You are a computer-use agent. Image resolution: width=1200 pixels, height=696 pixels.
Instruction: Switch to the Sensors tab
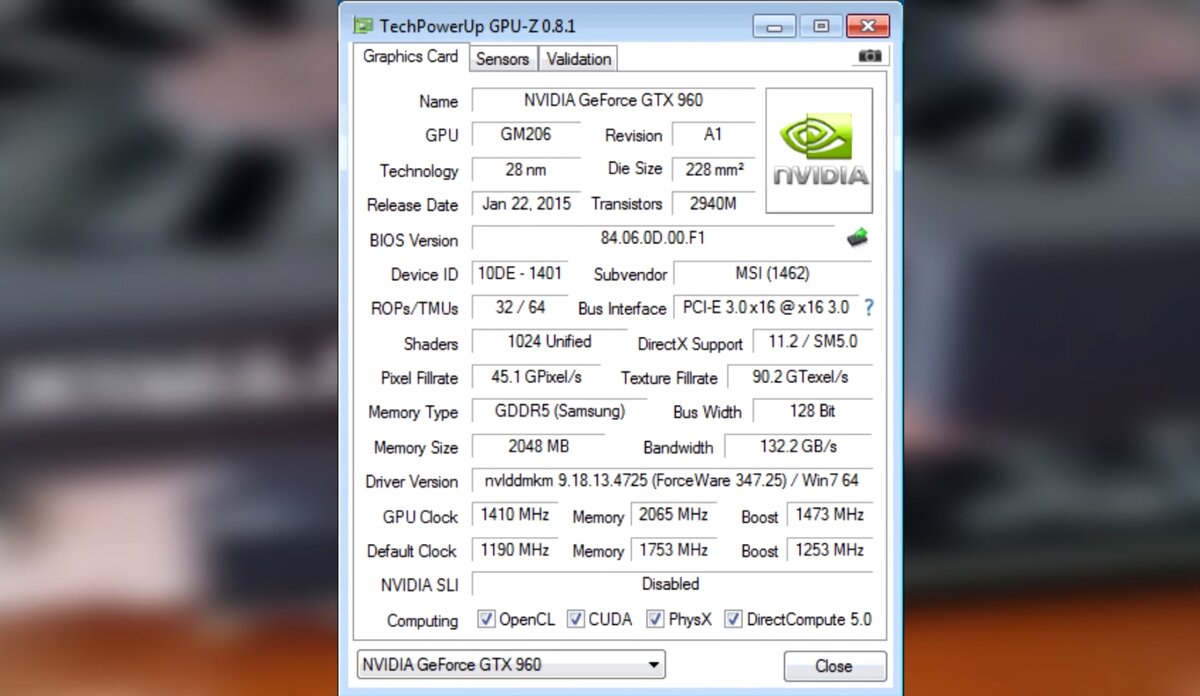(x=502, y=59)
